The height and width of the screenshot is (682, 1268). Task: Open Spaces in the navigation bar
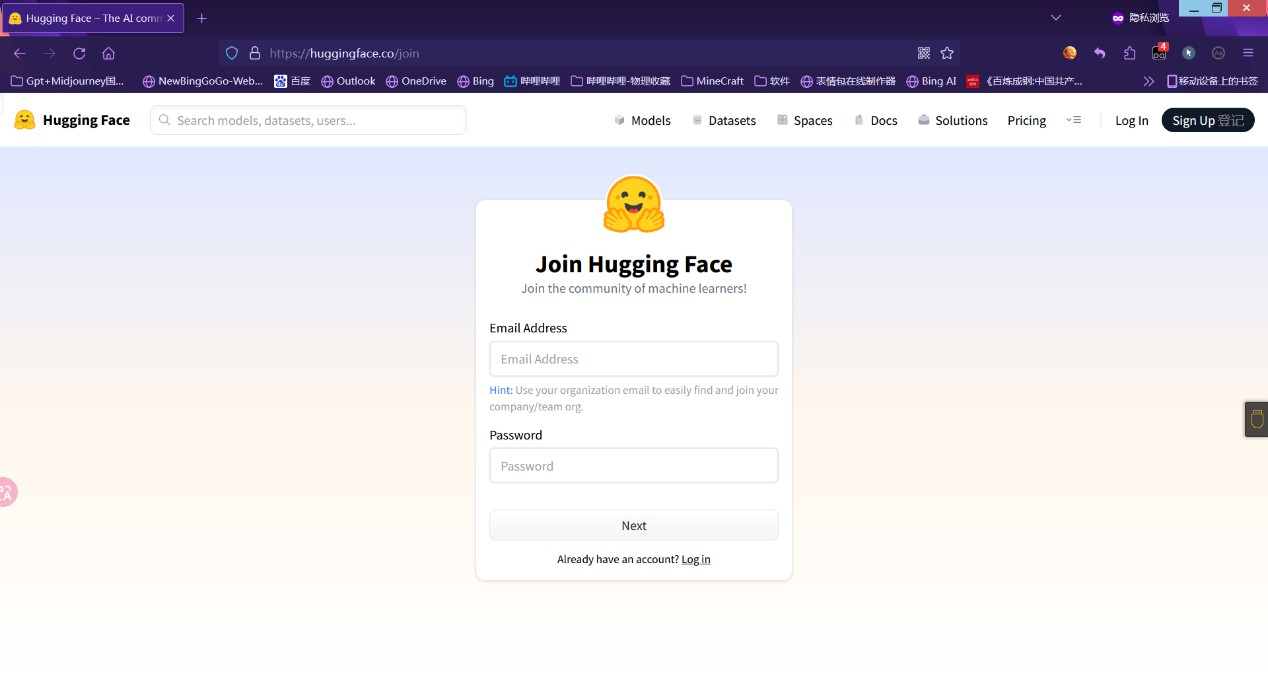coord(804,120)
